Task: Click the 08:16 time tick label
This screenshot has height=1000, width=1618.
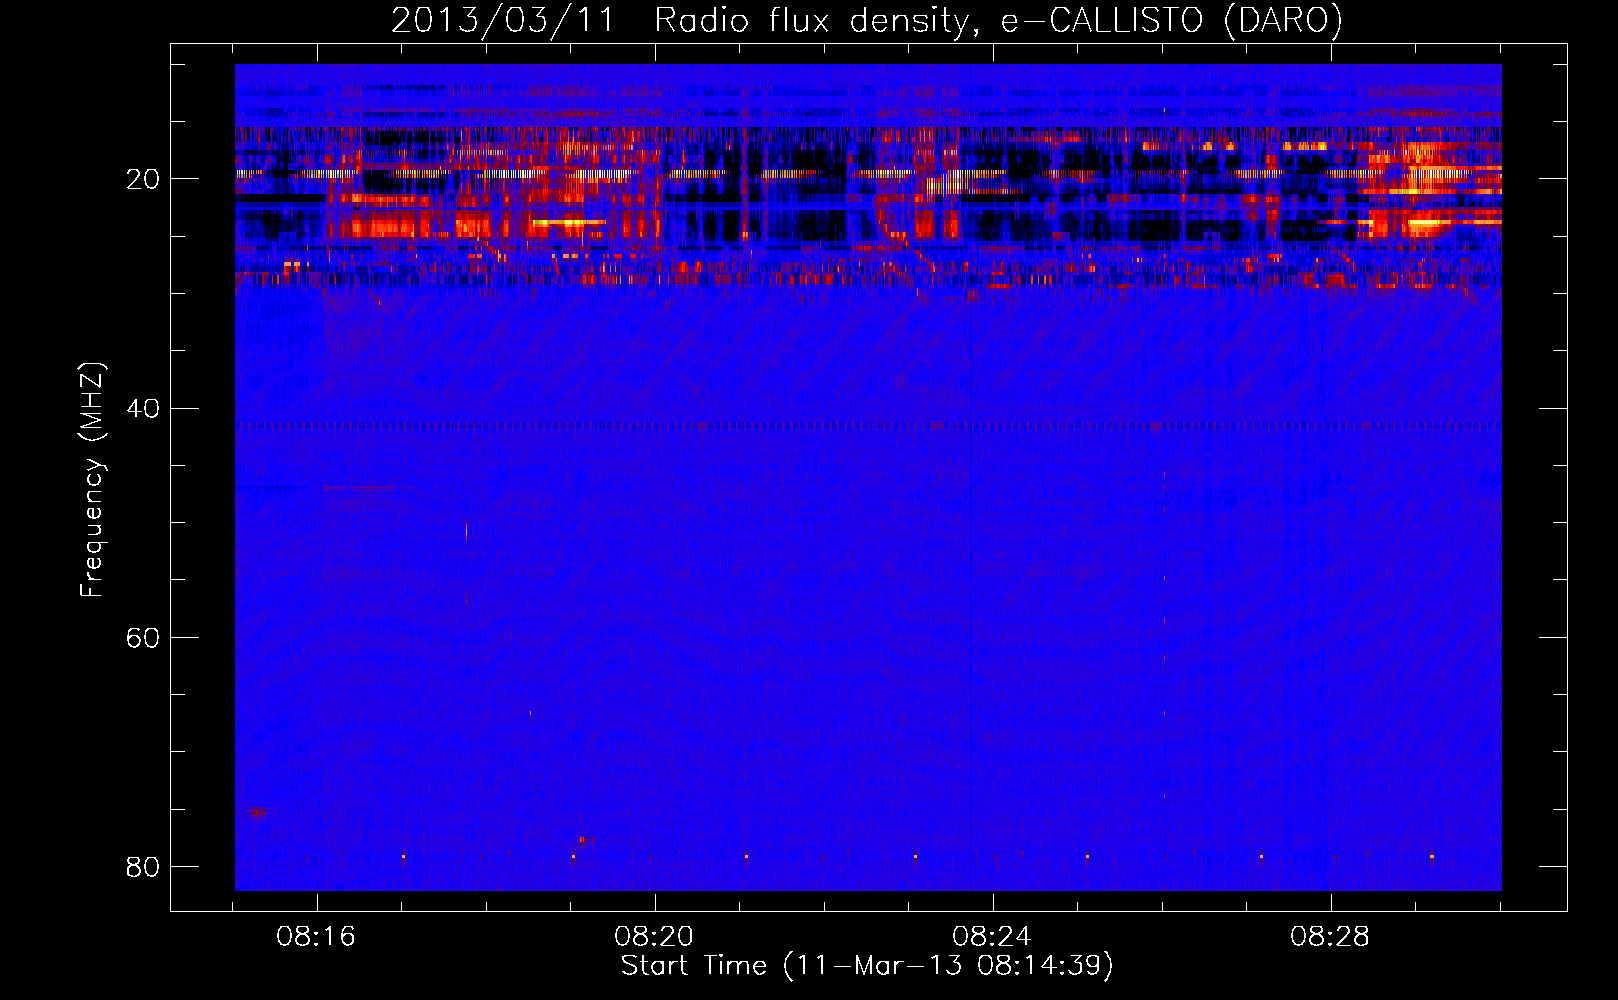Action: 317,937
